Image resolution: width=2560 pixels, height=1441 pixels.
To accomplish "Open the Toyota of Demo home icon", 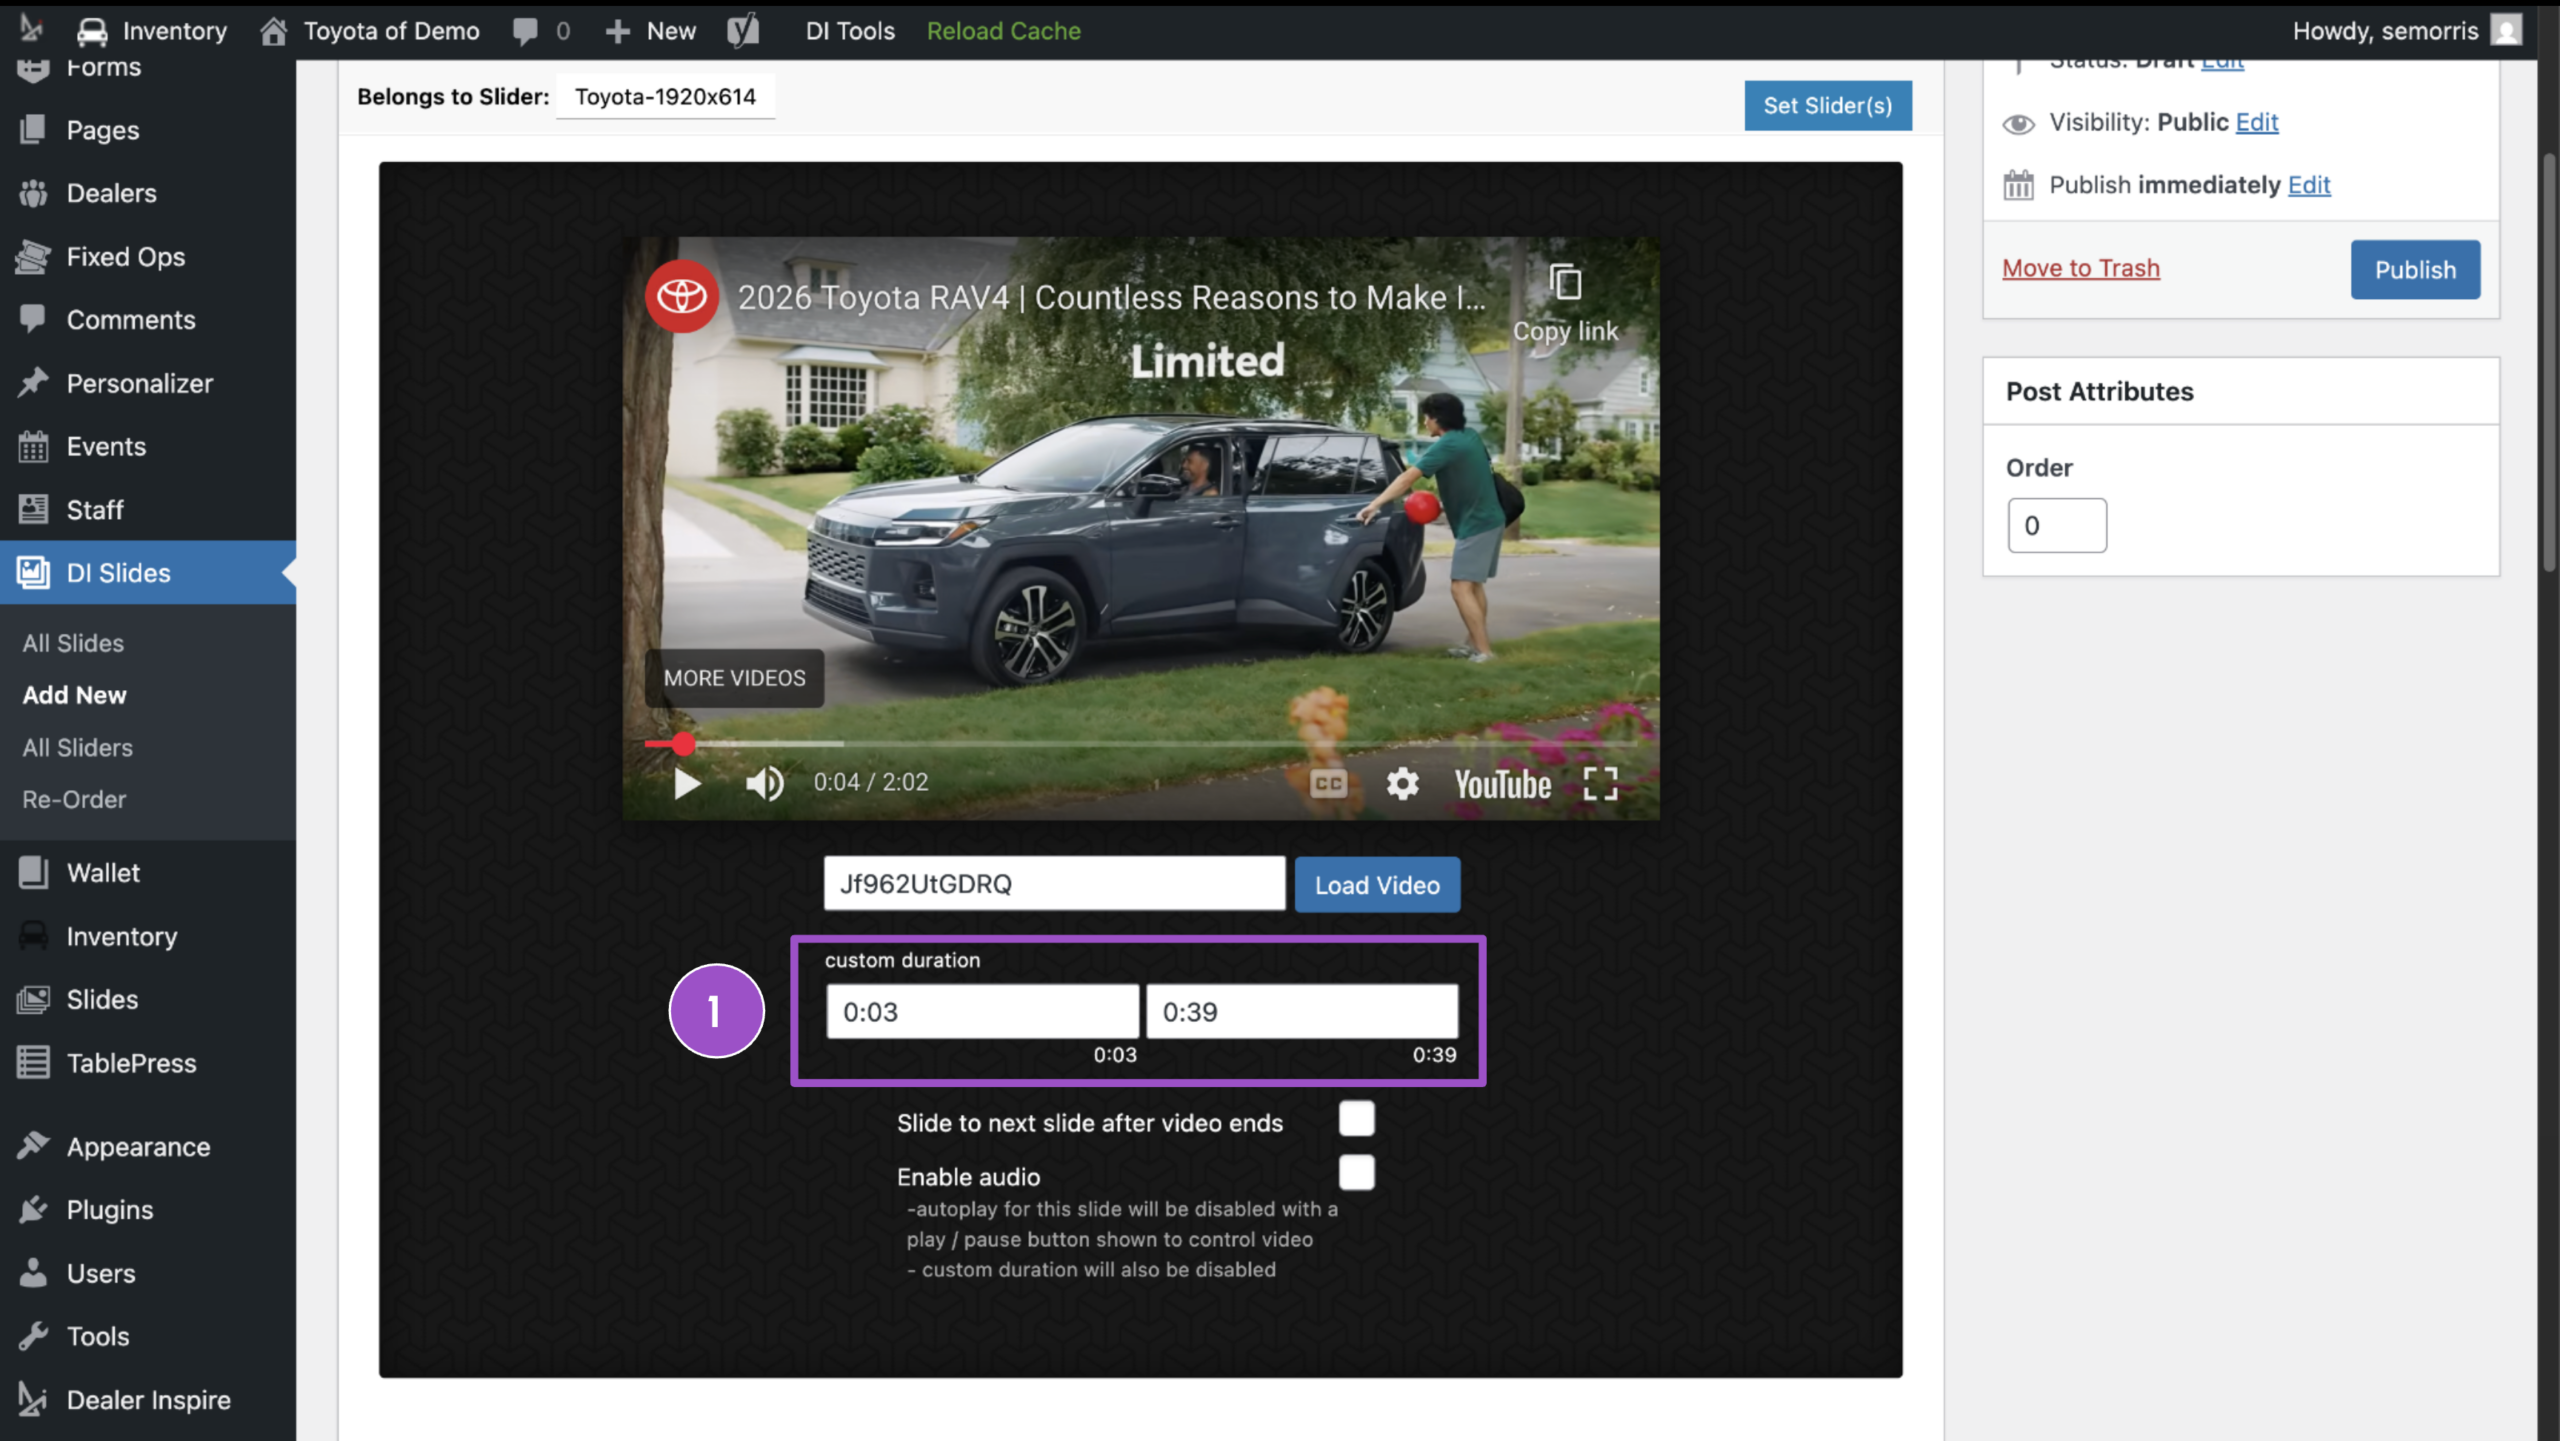I will point(273,31).
